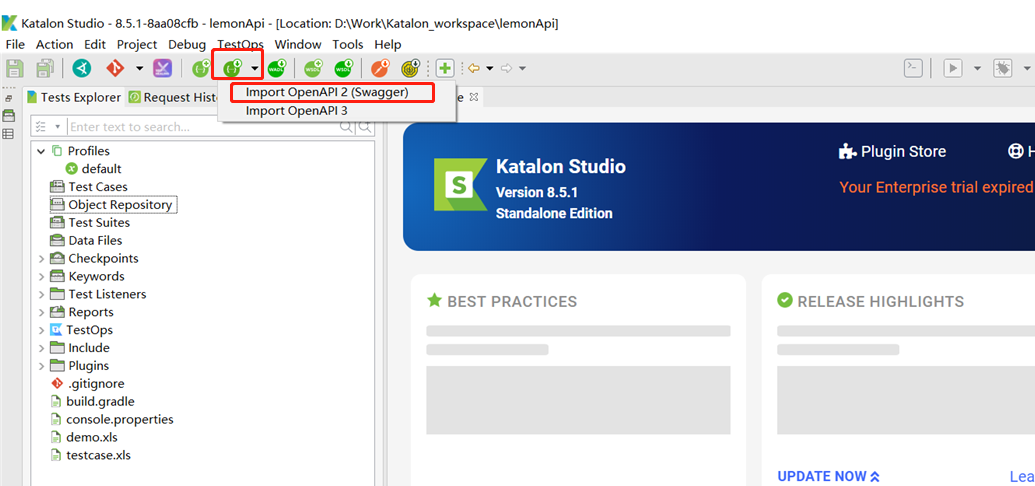Expand the Test Listeners folder
Screen dimensions: 1035x486
41,295
